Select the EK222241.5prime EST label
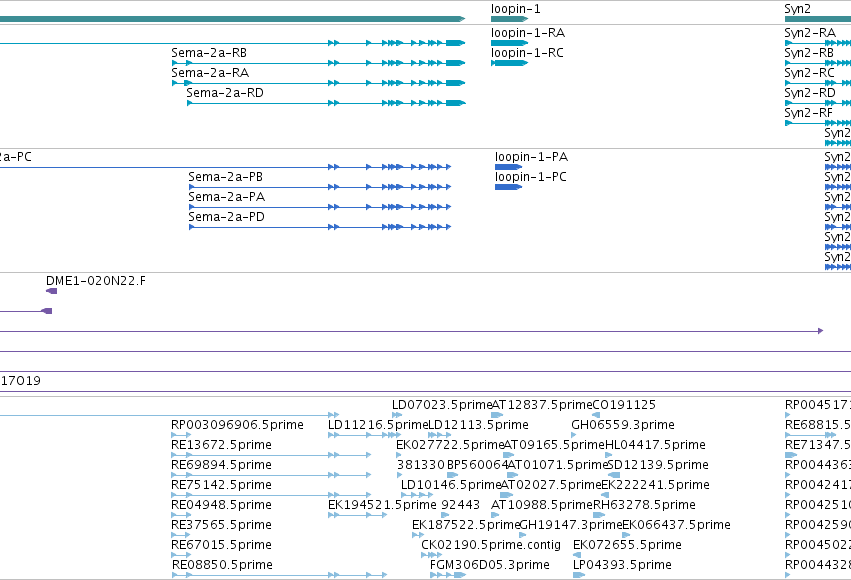Viewport: 851px width, 580px height. pyautogui.click(x=655, y=486)
